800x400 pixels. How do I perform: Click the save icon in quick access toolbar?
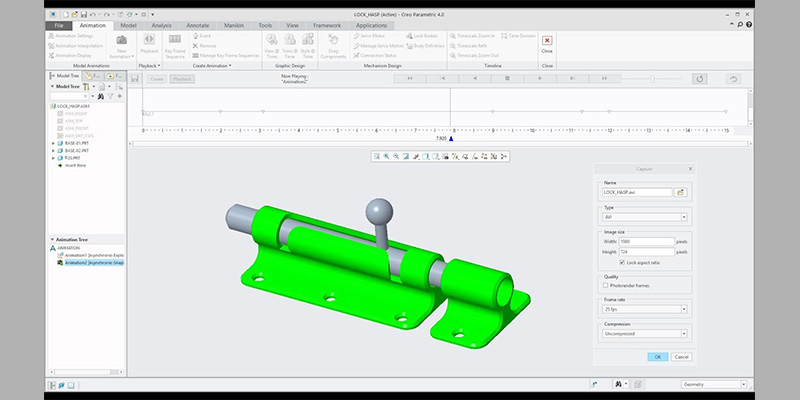[x=84, y=15]
